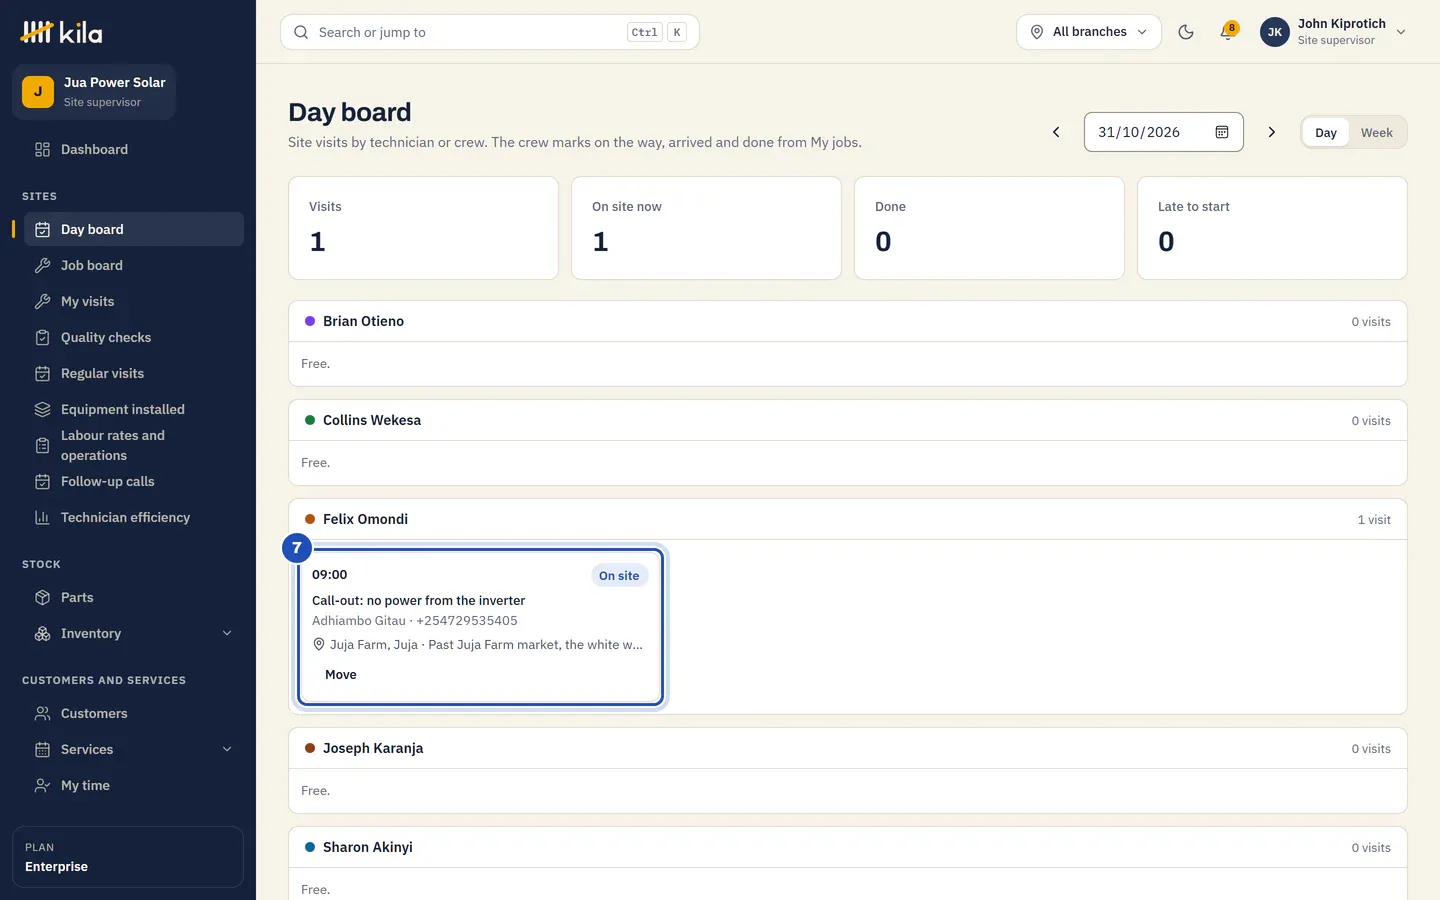This screenshot has width=1440, height=900.
Task: Expand the Inventory submenu chevron
Action: click(x=227, y=633)
